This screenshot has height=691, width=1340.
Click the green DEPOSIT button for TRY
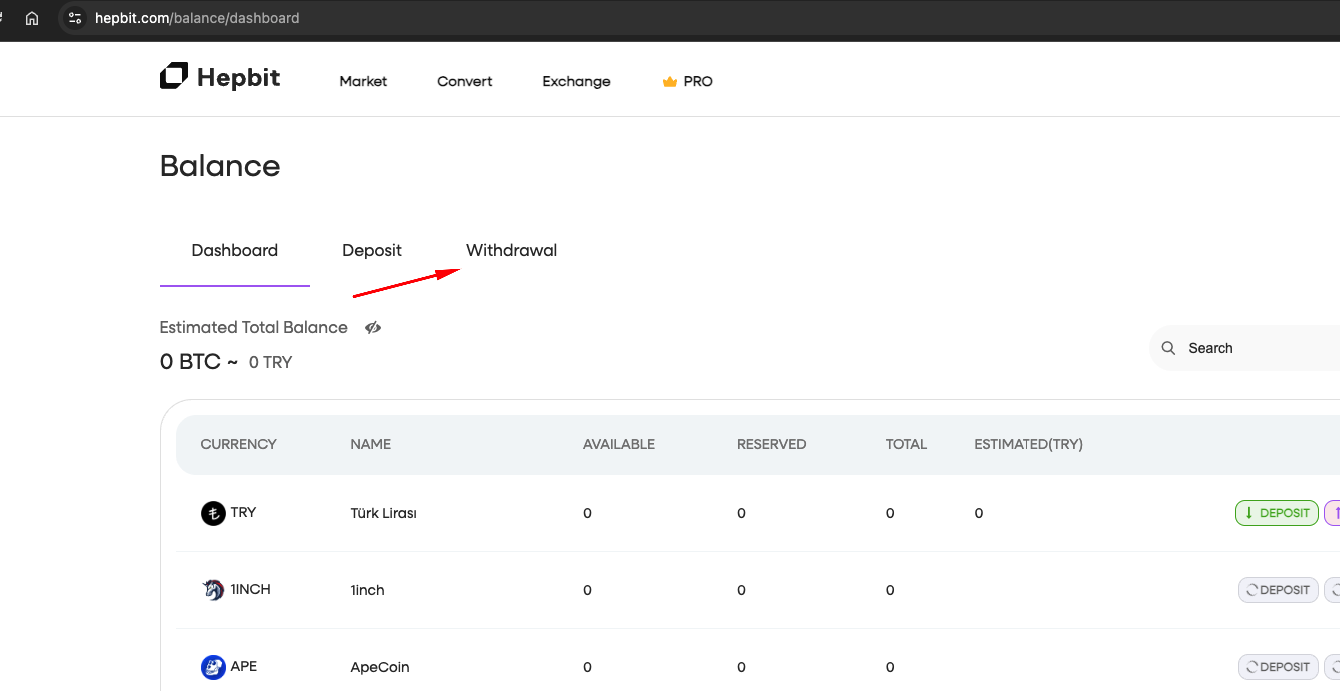[x=1277, y=513]
